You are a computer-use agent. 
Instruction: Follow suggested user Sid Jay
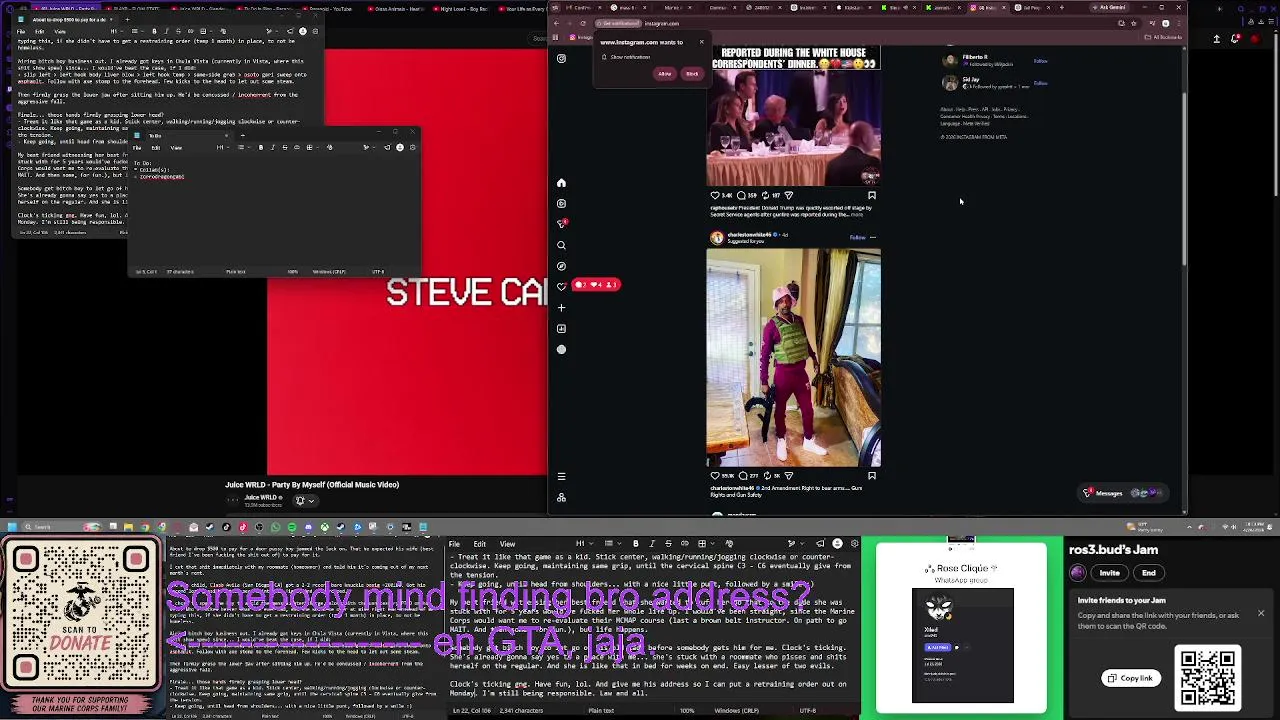1040,83
